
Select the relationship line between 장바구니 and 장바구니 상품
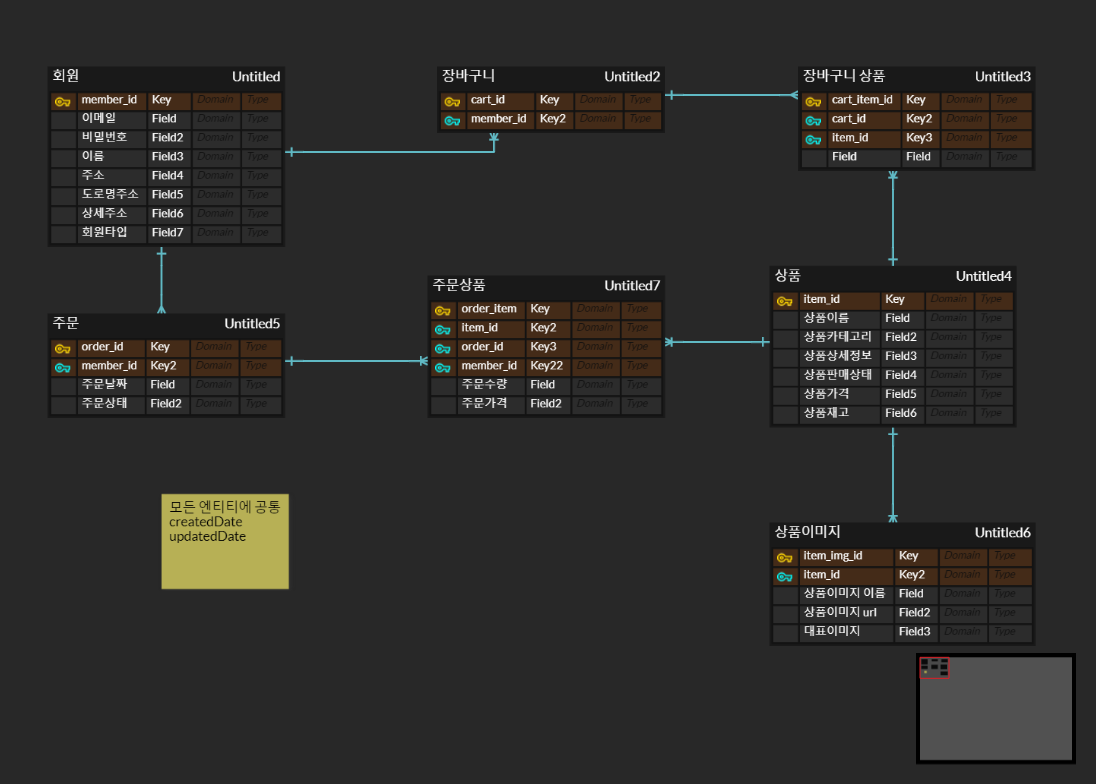pos(731,95)
